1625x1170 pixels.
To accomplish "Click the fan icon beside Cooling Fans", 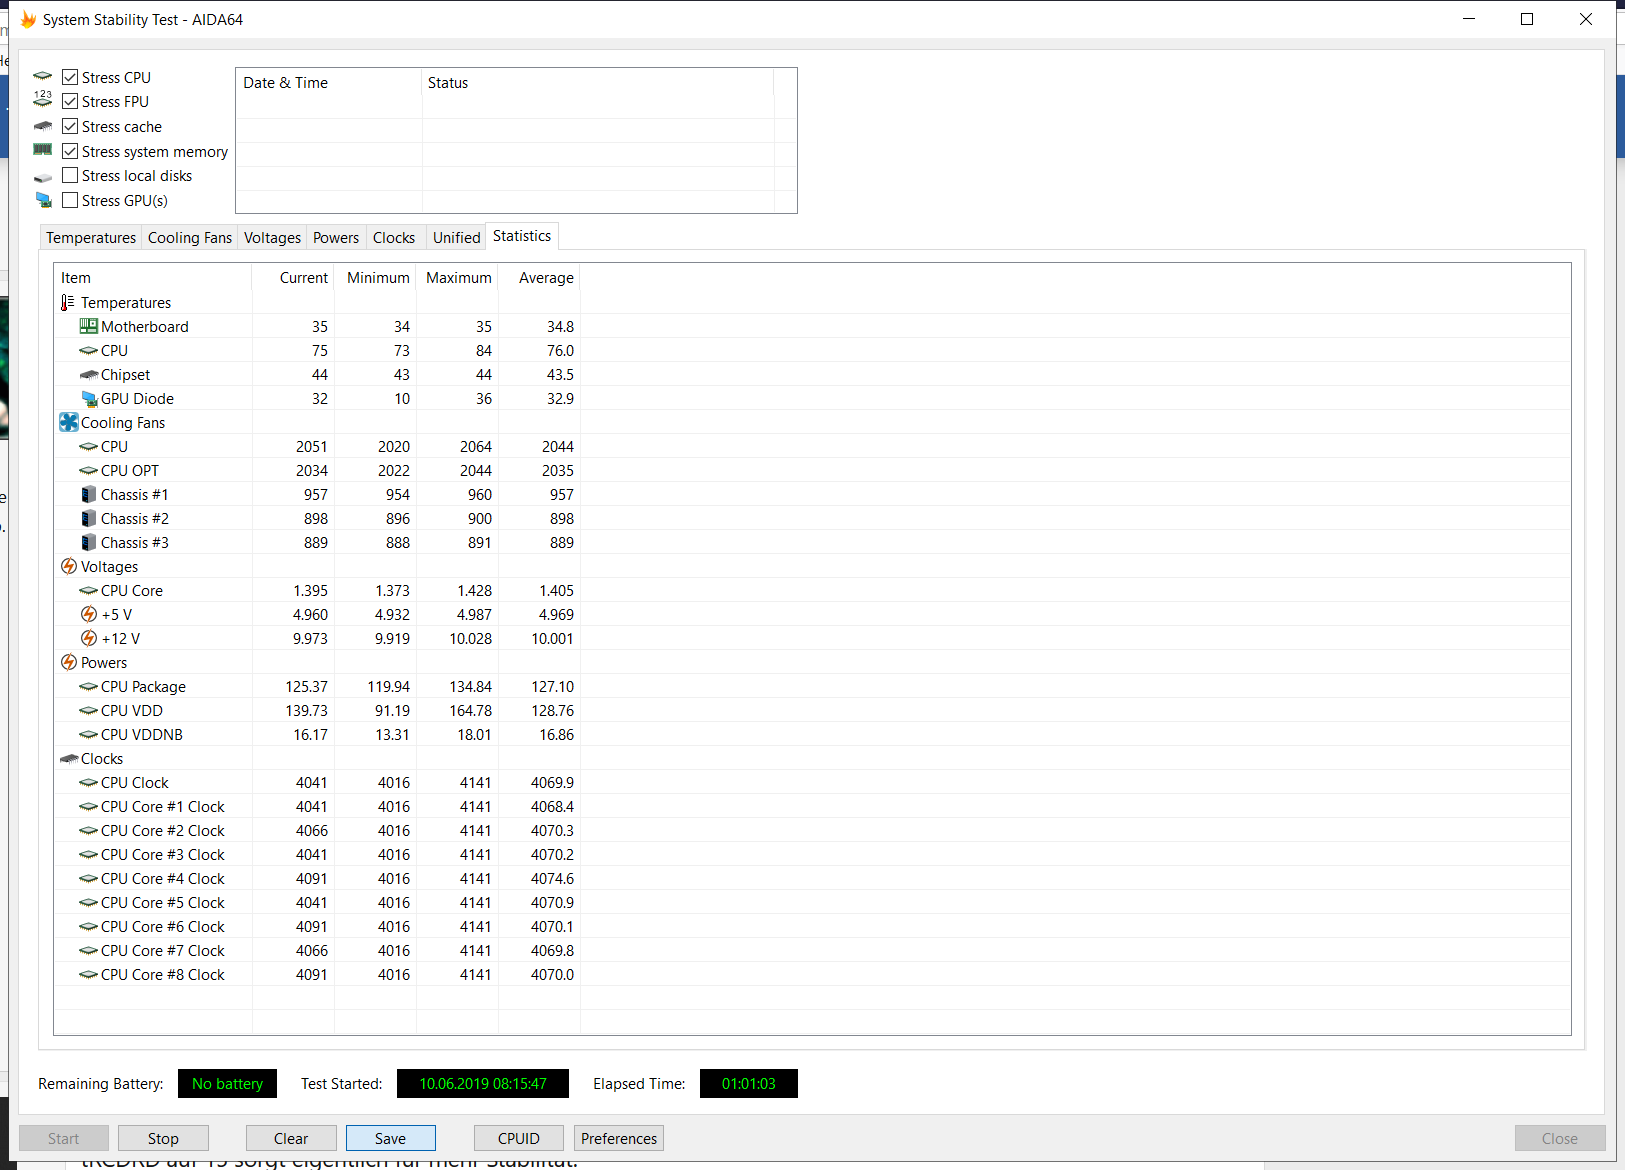I will (x=68, y=422).
